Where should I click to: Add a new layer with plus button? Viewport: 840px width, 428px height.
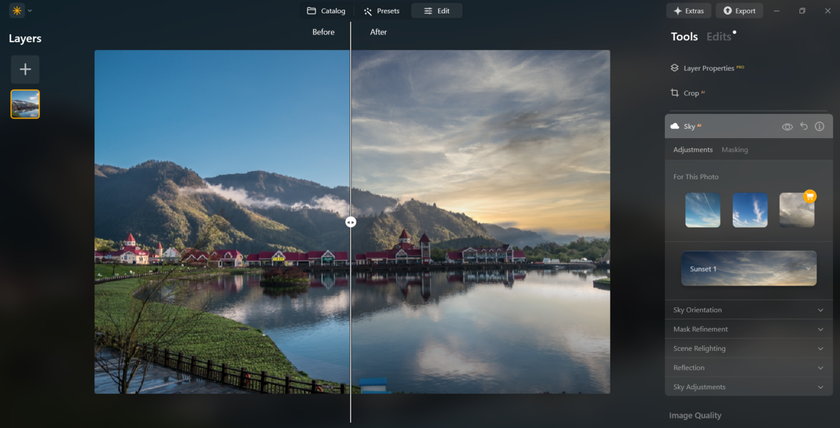point(25,69)
